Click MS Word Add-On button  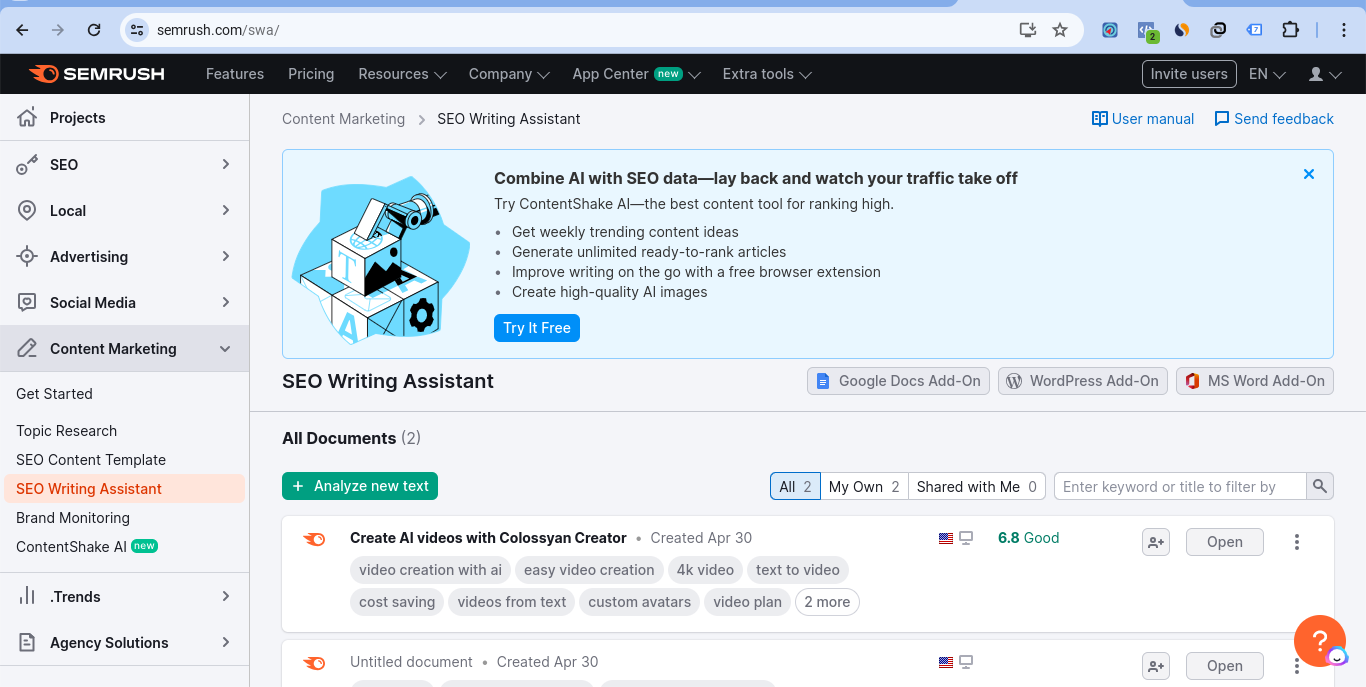[x=1254, y=381]
